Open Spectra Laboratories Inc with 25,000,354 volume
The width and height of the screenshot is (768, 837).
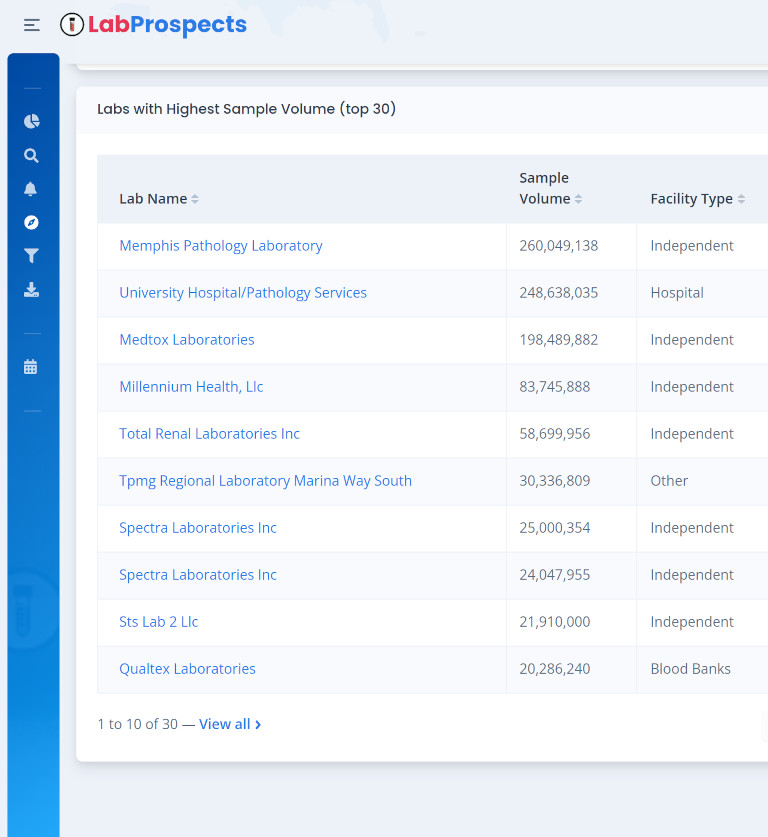click(x=197, y=527)
